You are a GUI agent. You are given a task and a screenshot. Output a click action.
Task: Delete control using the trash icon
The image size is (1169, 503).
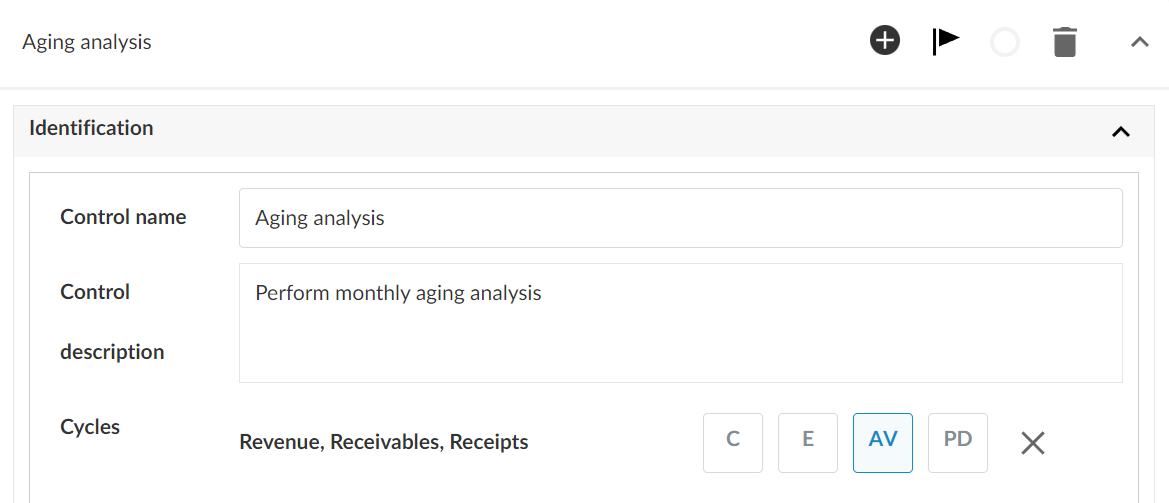click(1065, 42)
